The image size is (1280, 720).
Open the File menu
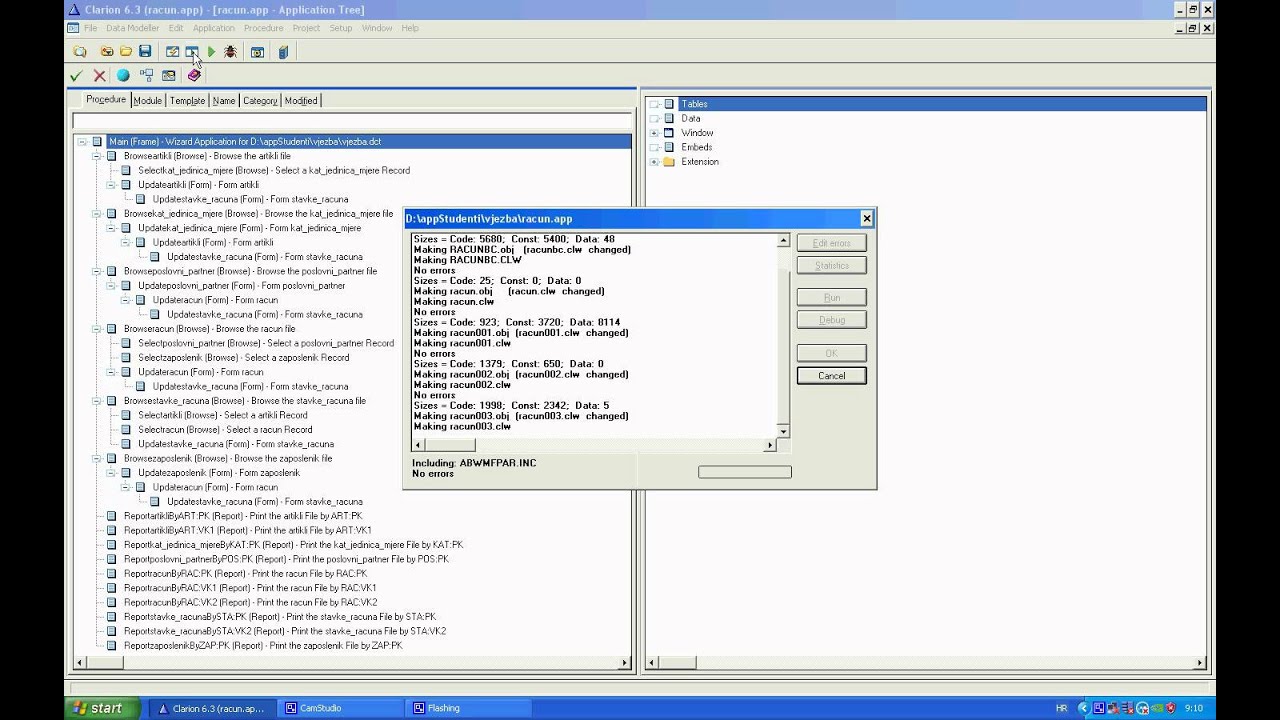point(90,28)
